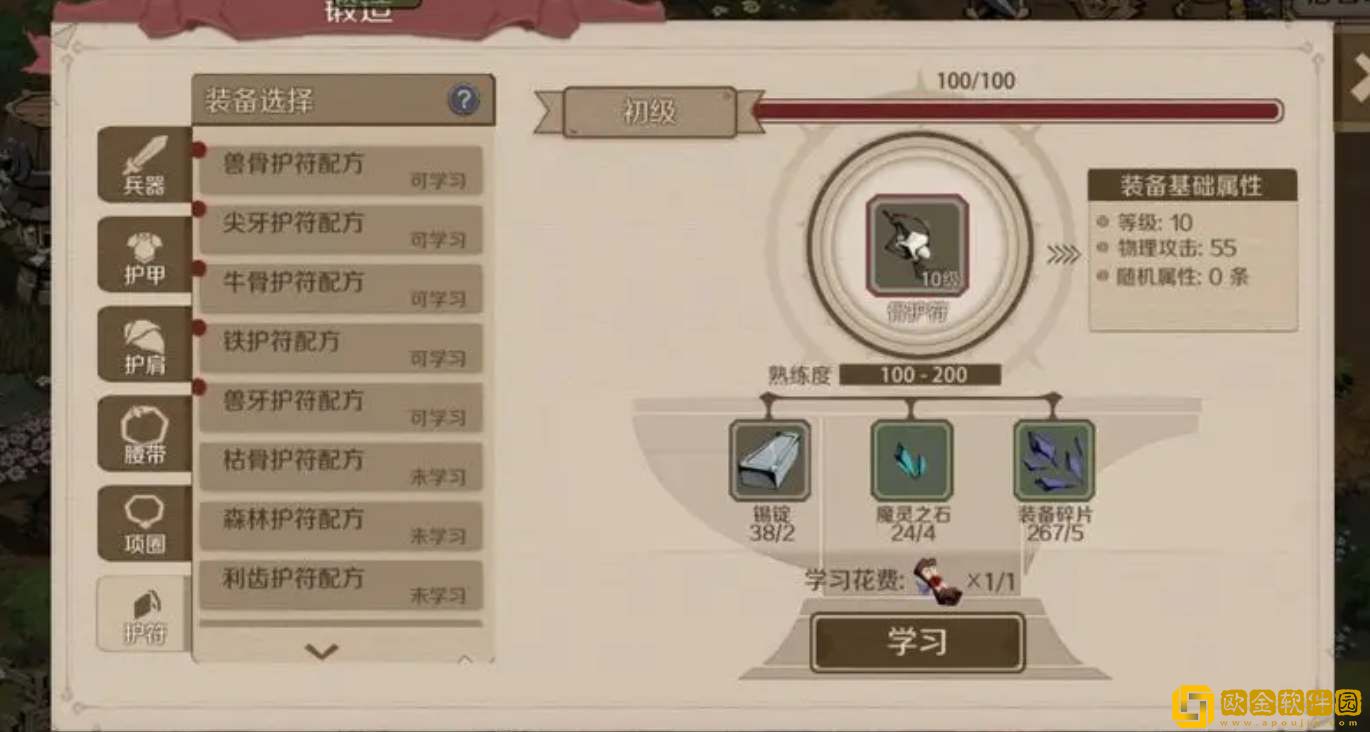Click the red 100/100 proficiency progress bar
This screenshot has height=732, width=1370.
[x=1017, y=111]
